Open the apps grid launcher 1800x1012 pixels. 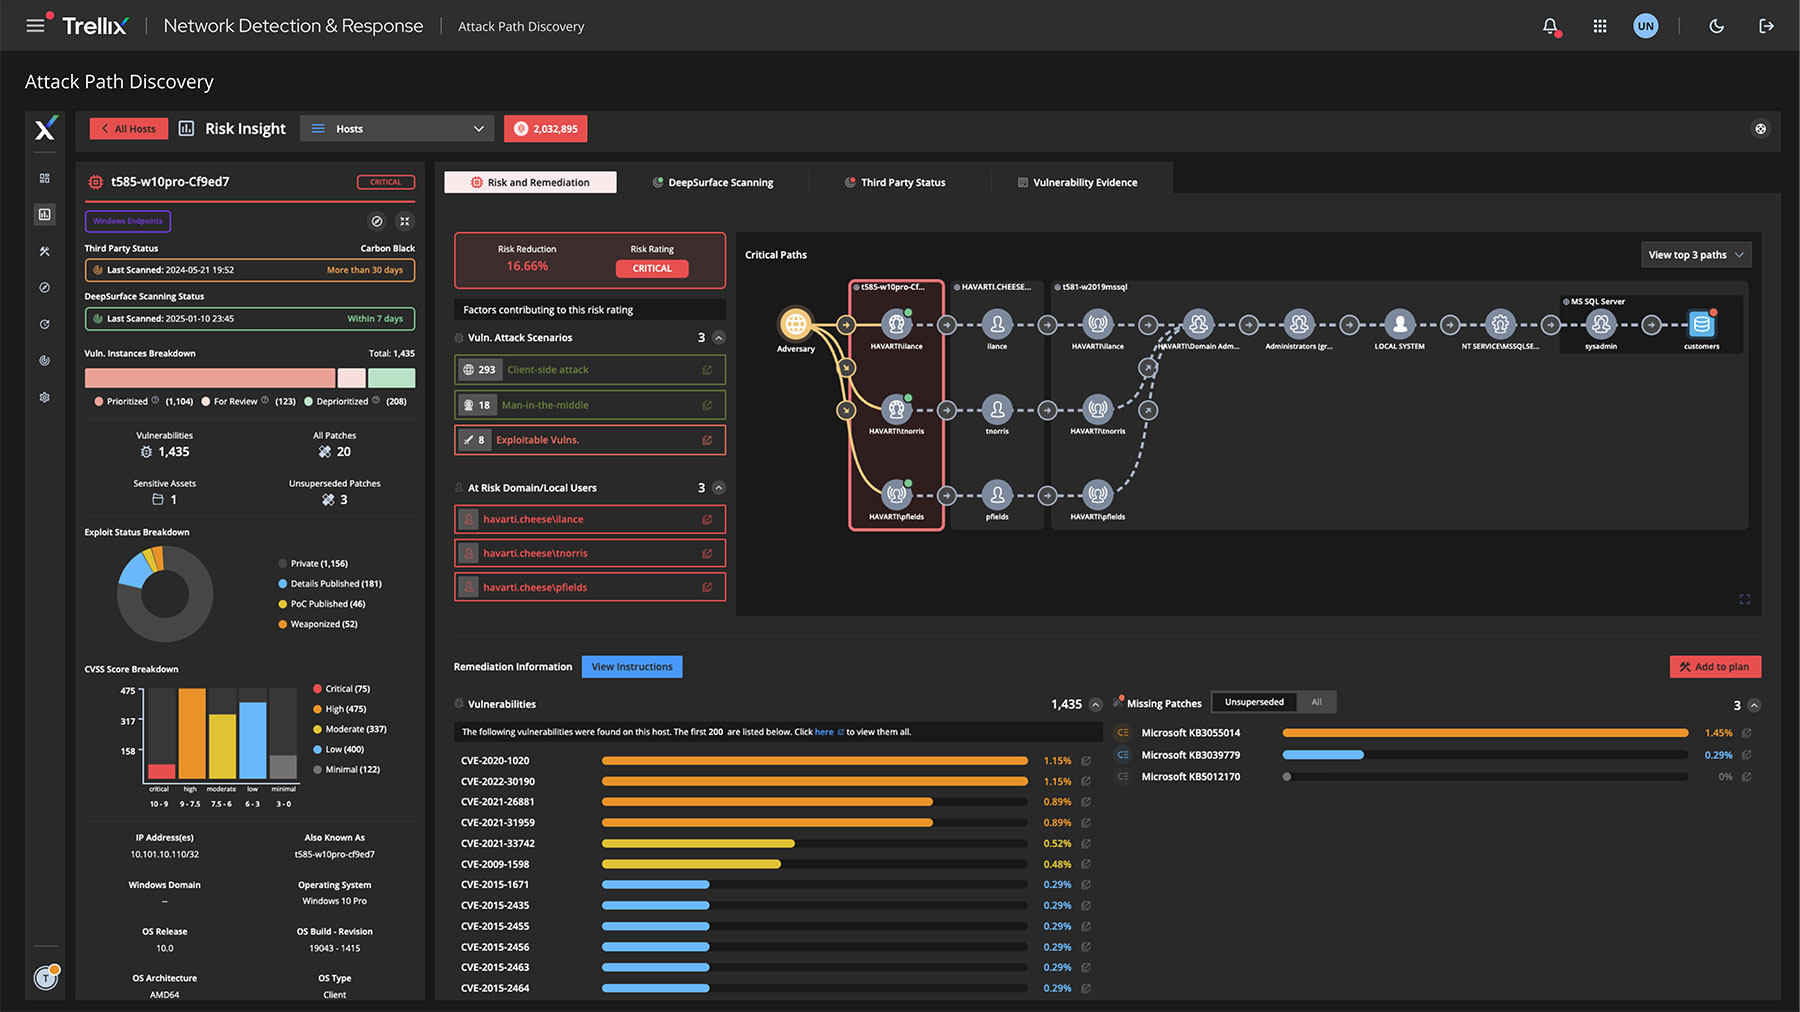click(x=1600, y=27)
